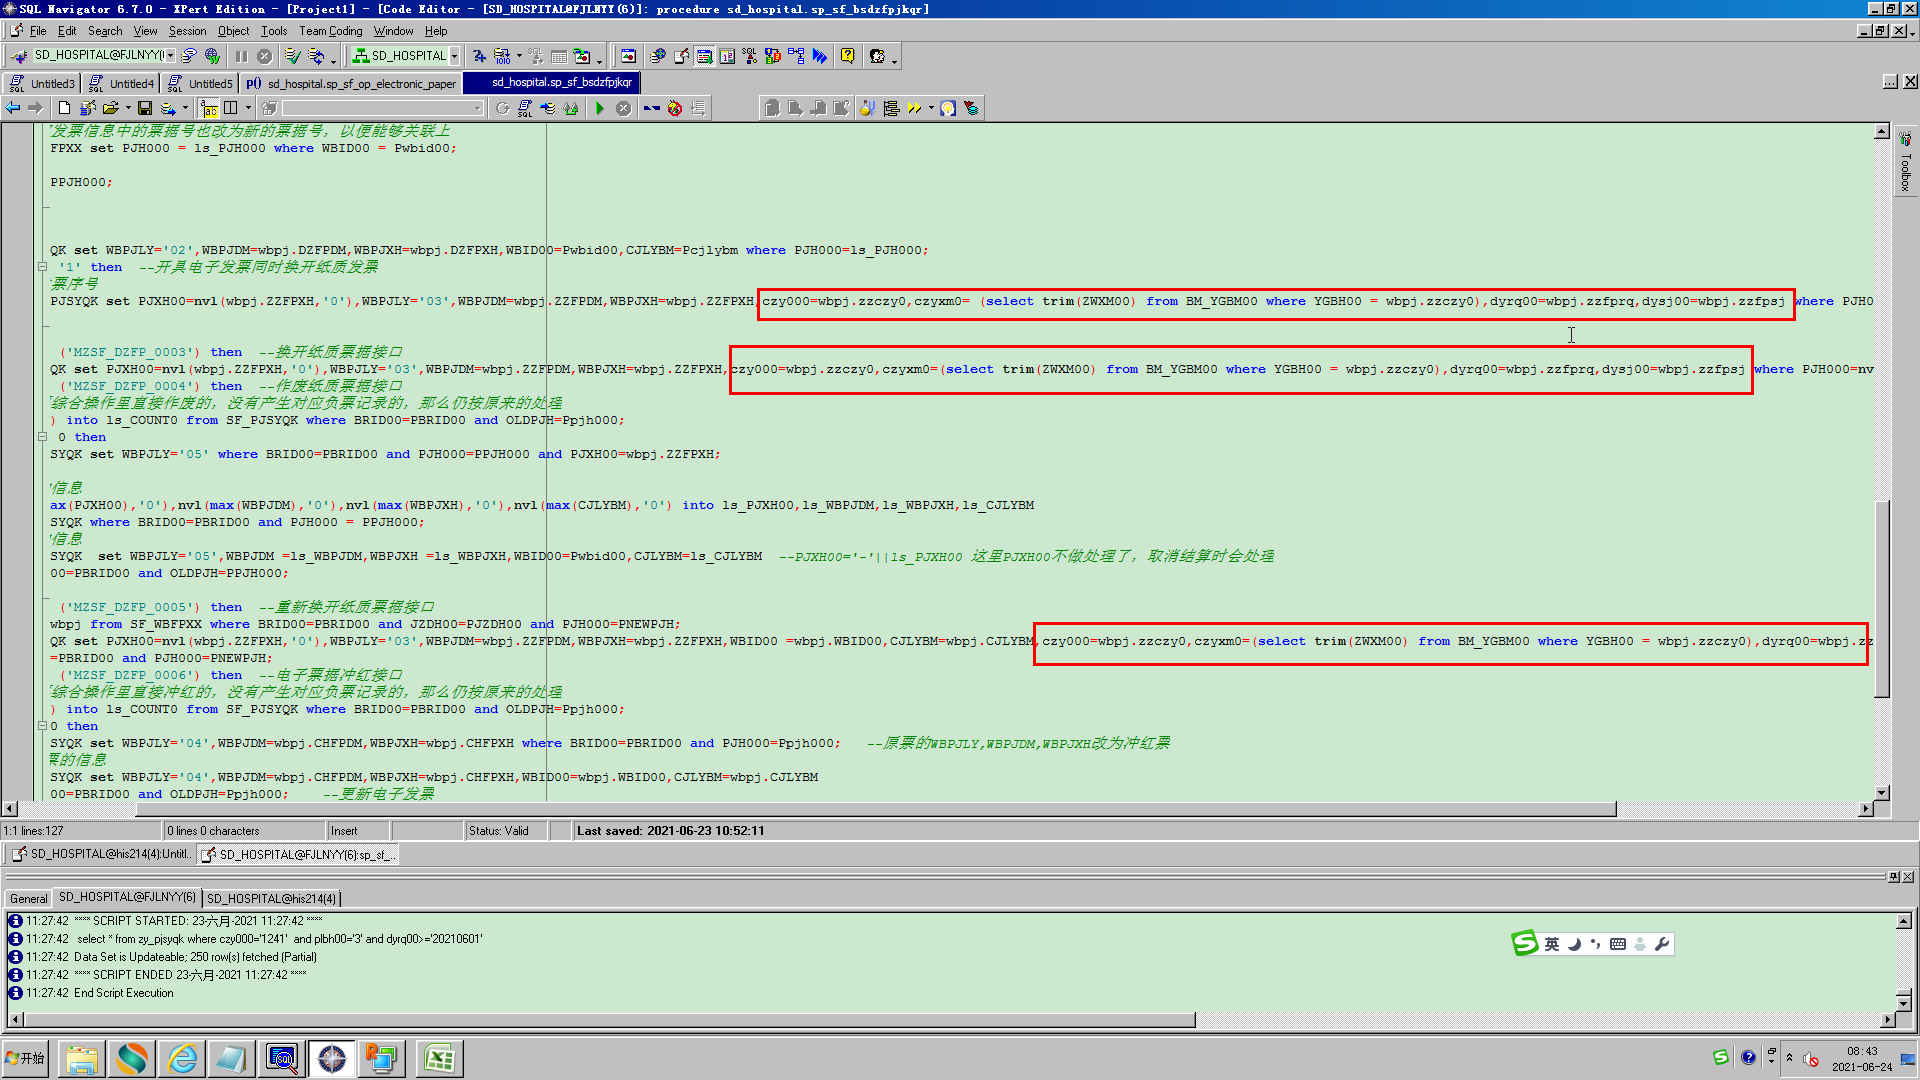The image size is (1920, 1080).
Task: Click the Navigate Forward arrow icon
Action: (36, 108)
